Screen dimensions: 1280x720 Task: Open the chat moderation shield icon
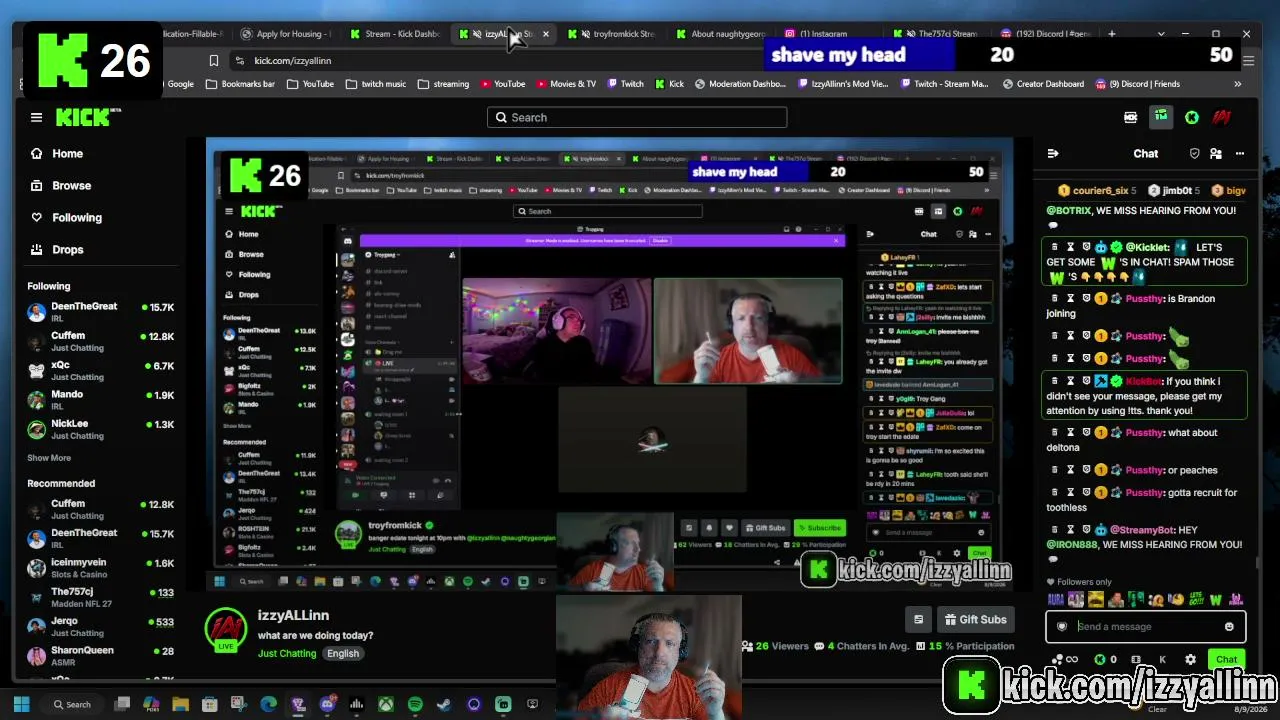click(1194, 153)
